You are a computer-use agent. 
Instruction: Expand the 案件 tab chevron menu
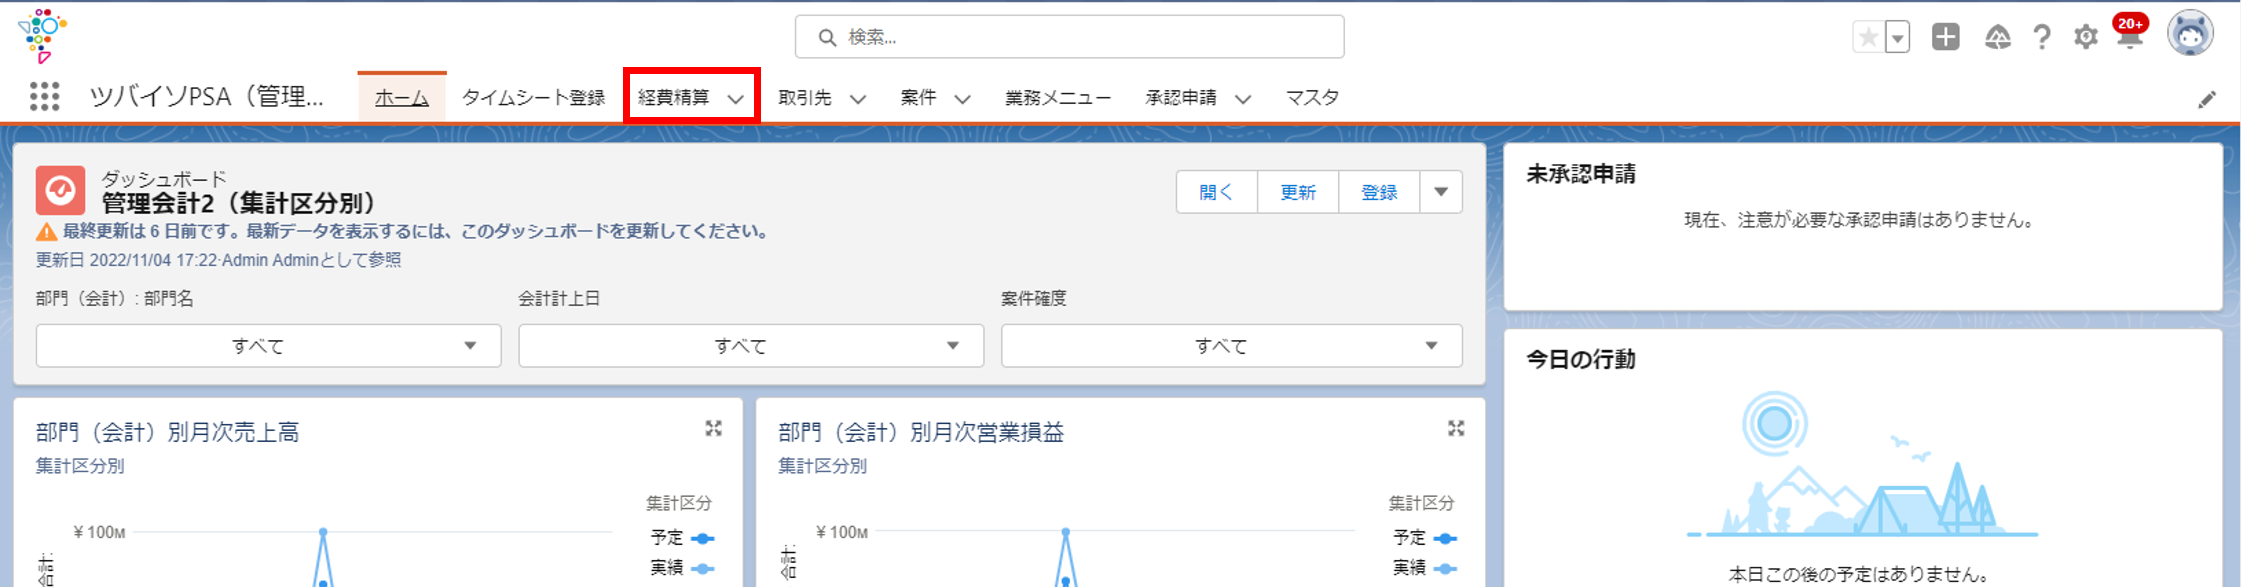(962, 99)
